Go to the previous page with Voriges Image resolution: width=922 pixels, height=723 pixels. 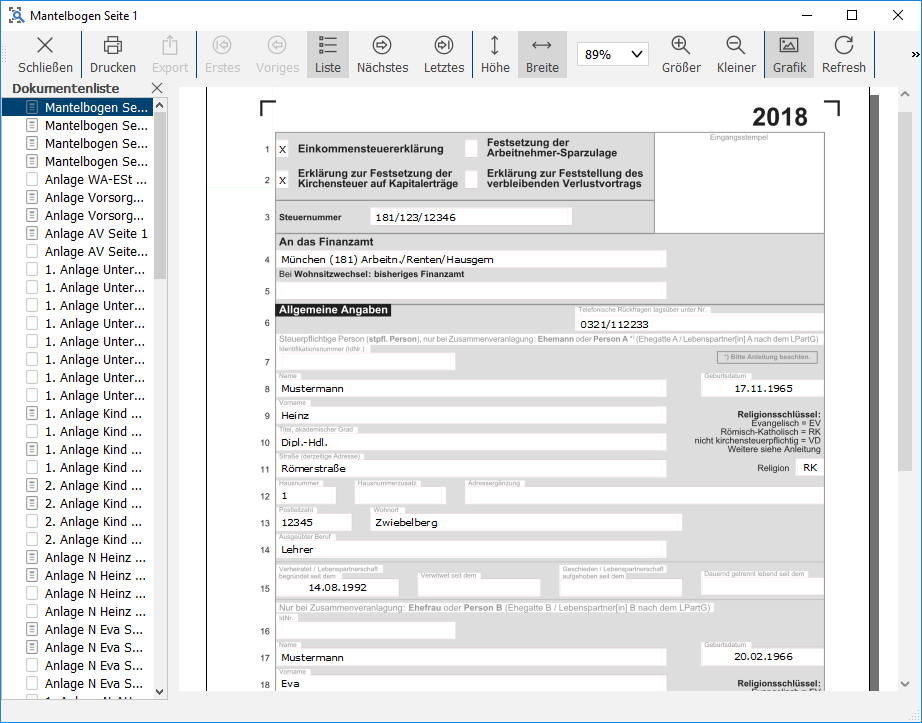click(277, 55)
